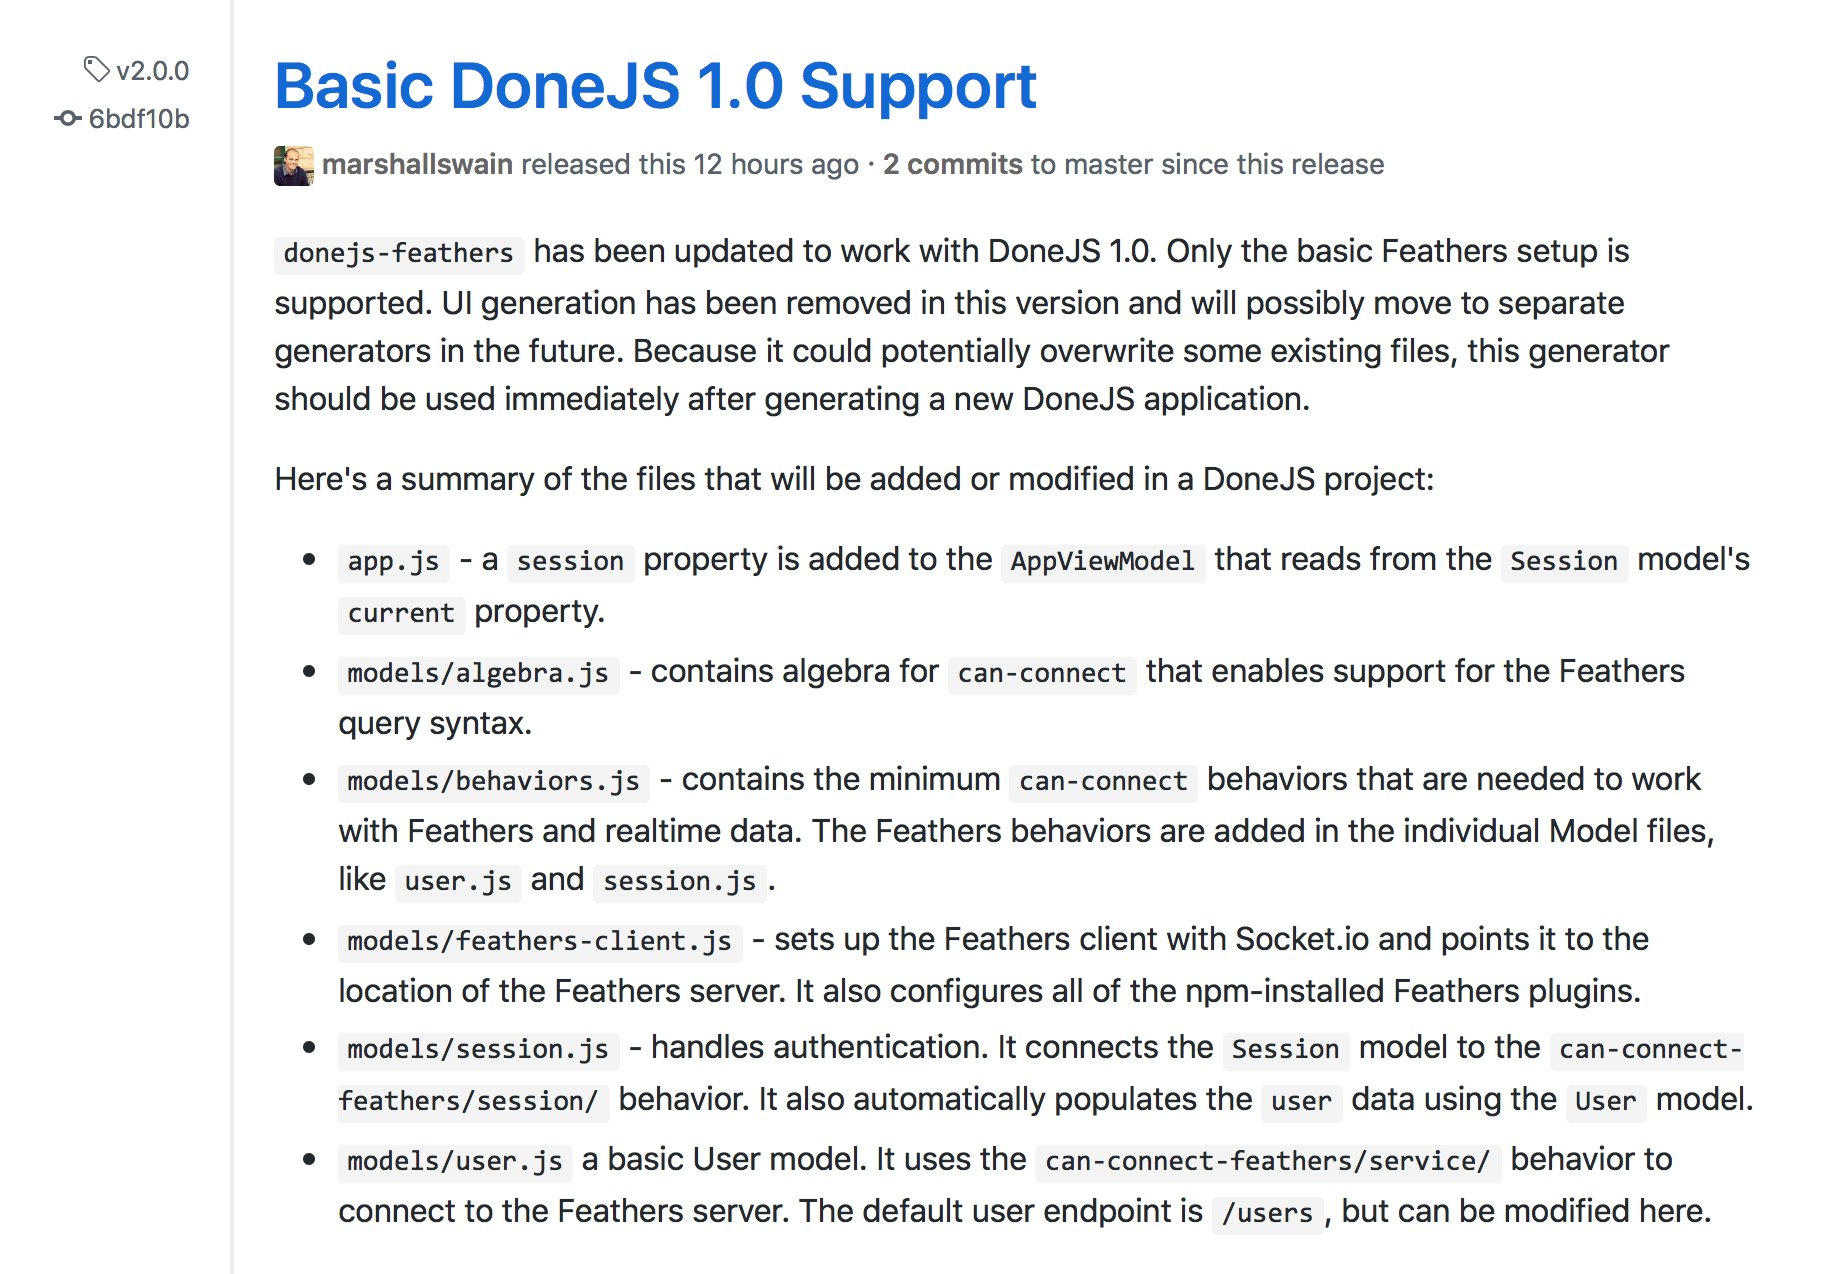Viewport: 1824px width, 1274px height.
Task: Click the donejs-feathers code label
Action: pos(398,253)
